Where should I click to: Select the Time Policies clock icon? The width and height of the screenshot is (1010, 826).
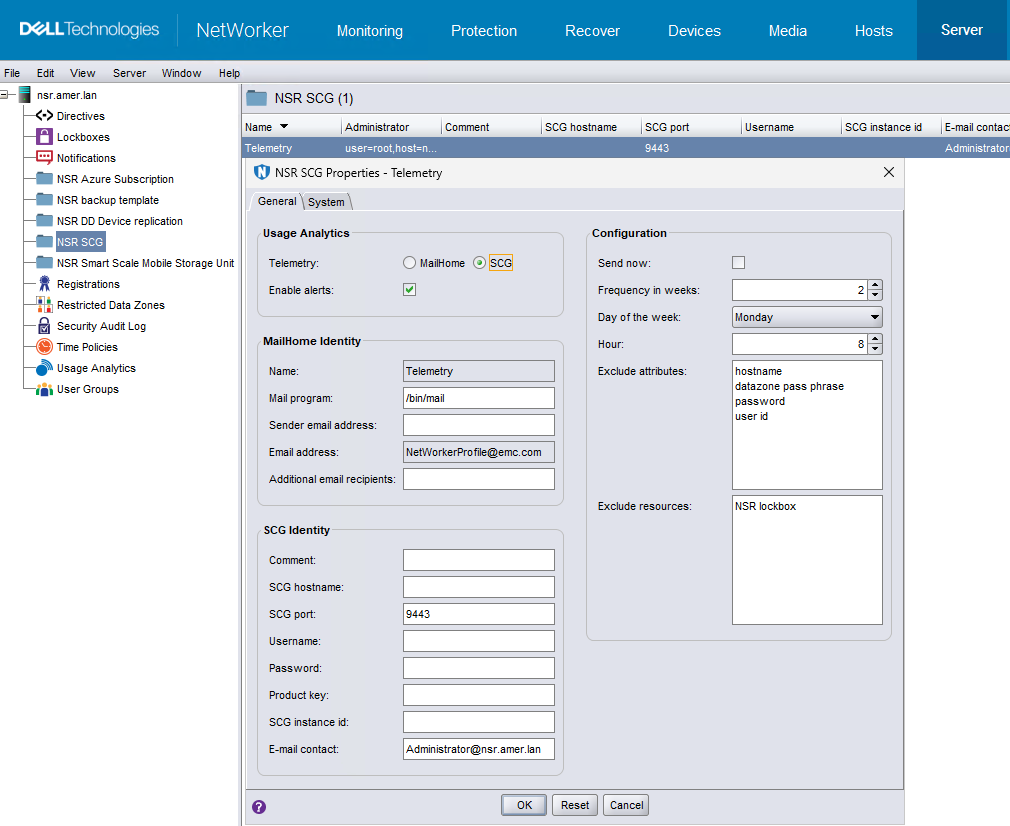pyautogui.click(x=44, y=347)
